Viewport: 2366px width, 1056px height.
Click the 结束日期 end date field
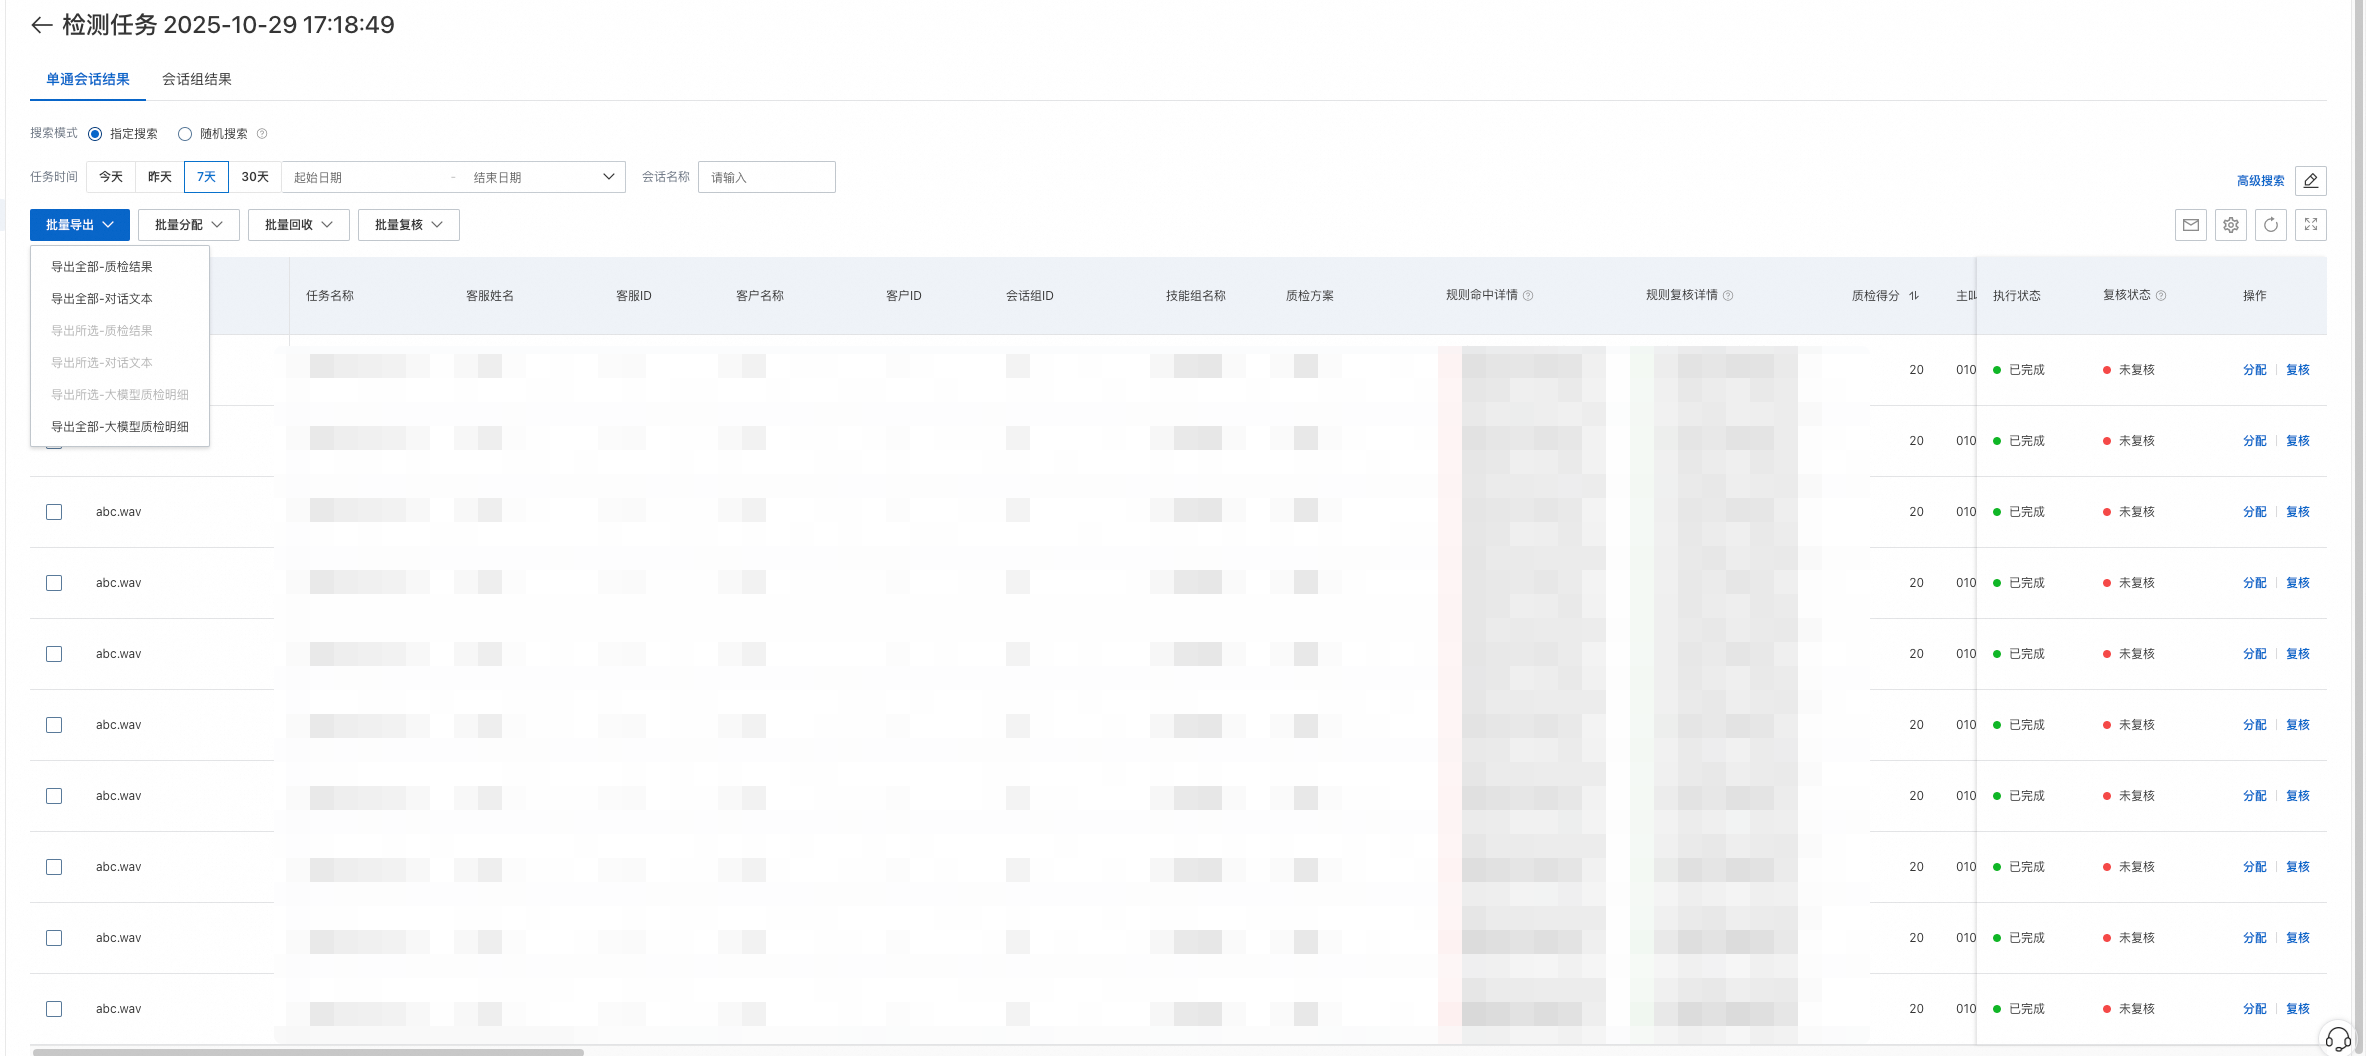pyautogui.click(x=530, y=177)
